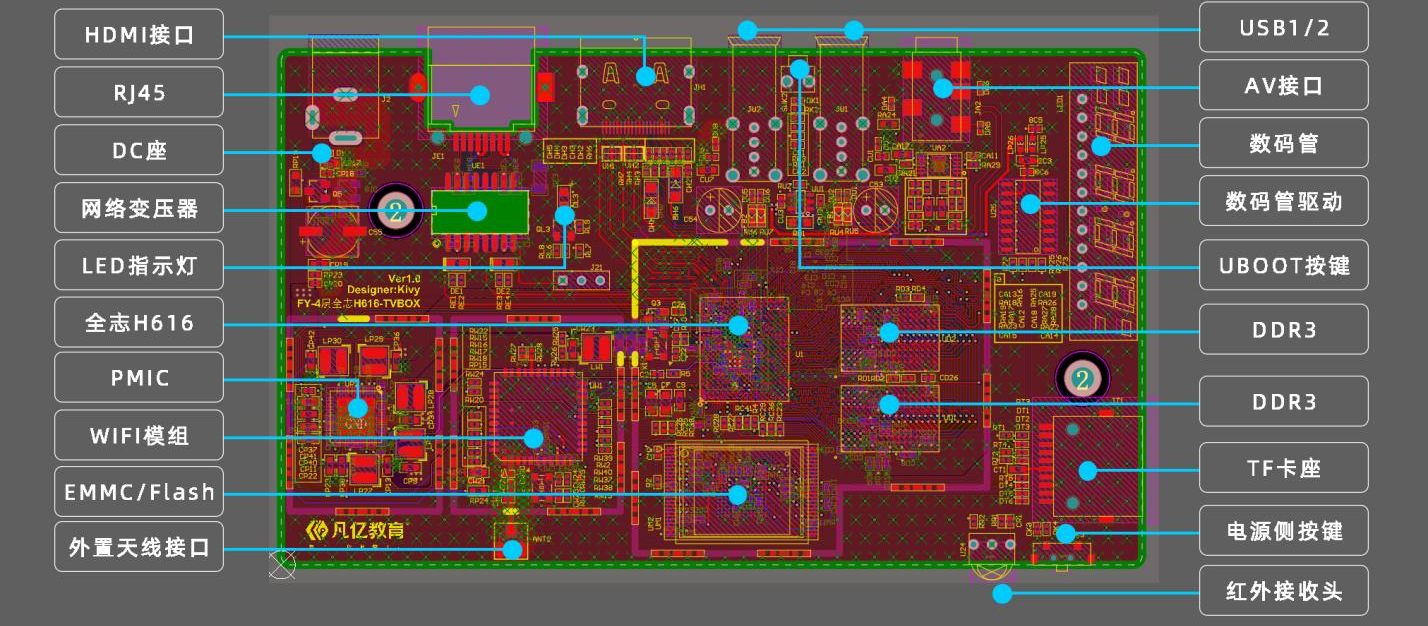Select the 网络变压器 label

pos(138,208)
